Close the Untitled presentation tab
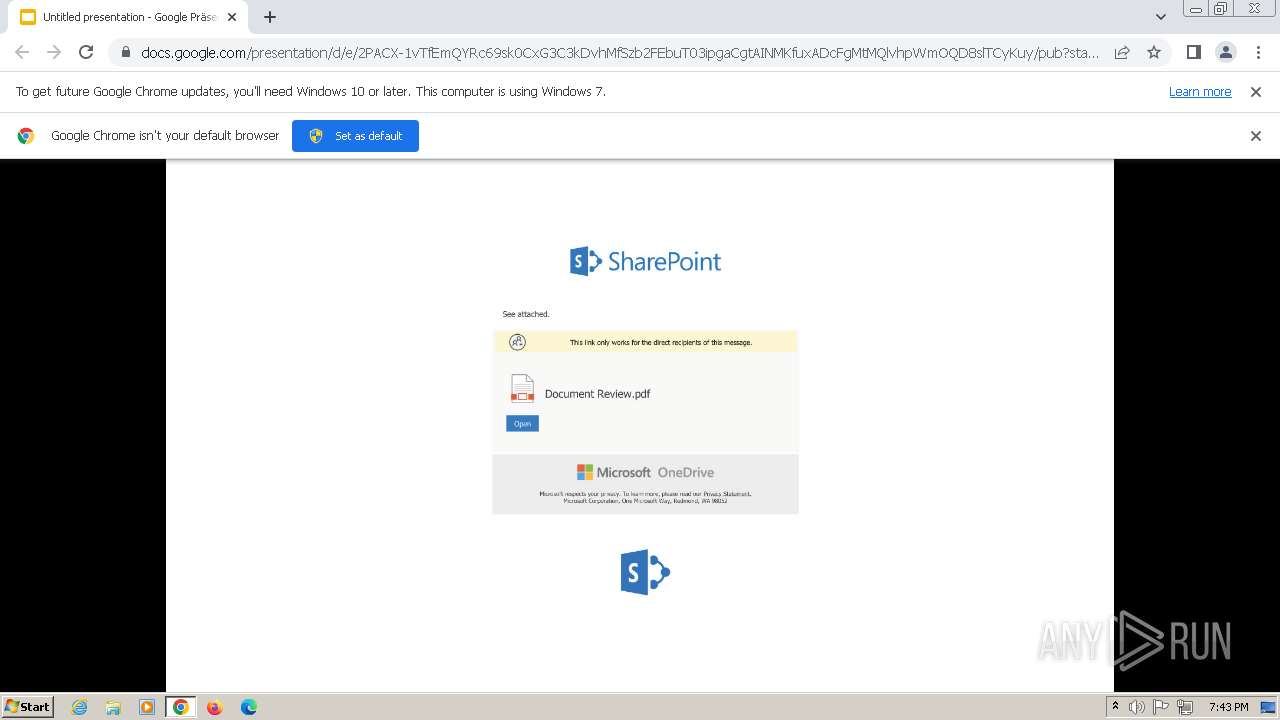1280x720 pixels. pos(232,17)
